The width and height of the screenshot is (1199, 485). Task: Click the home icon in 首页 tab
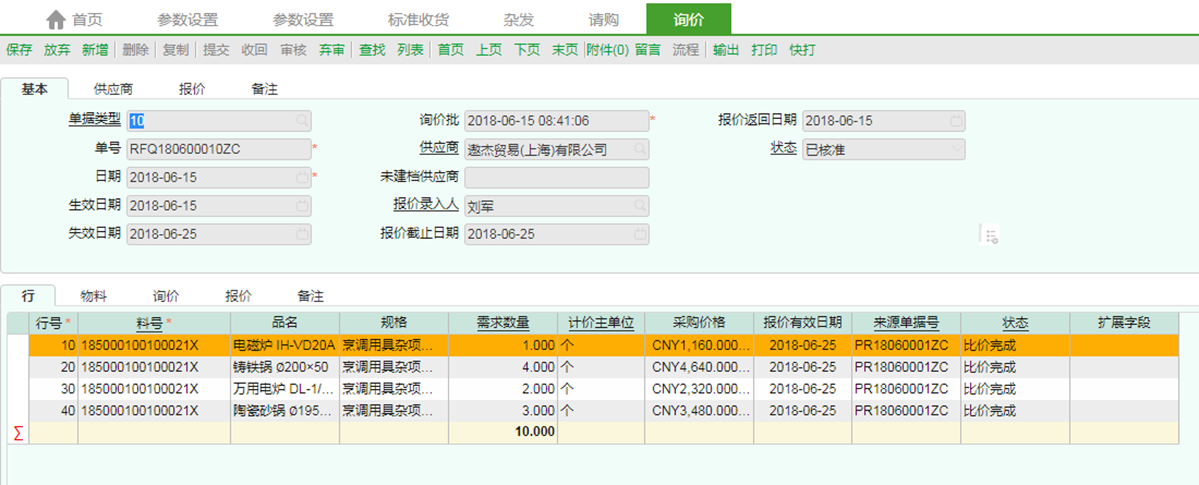pos(56,20)
